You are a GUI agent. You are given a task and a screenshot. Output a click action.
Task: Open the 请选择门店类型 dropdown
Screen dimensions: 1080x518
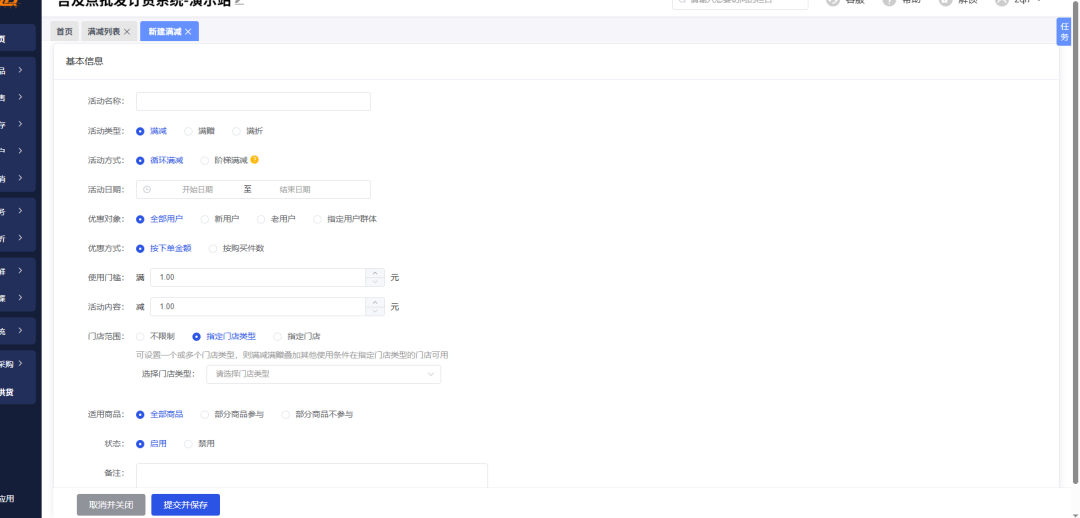tap(324, 374)
